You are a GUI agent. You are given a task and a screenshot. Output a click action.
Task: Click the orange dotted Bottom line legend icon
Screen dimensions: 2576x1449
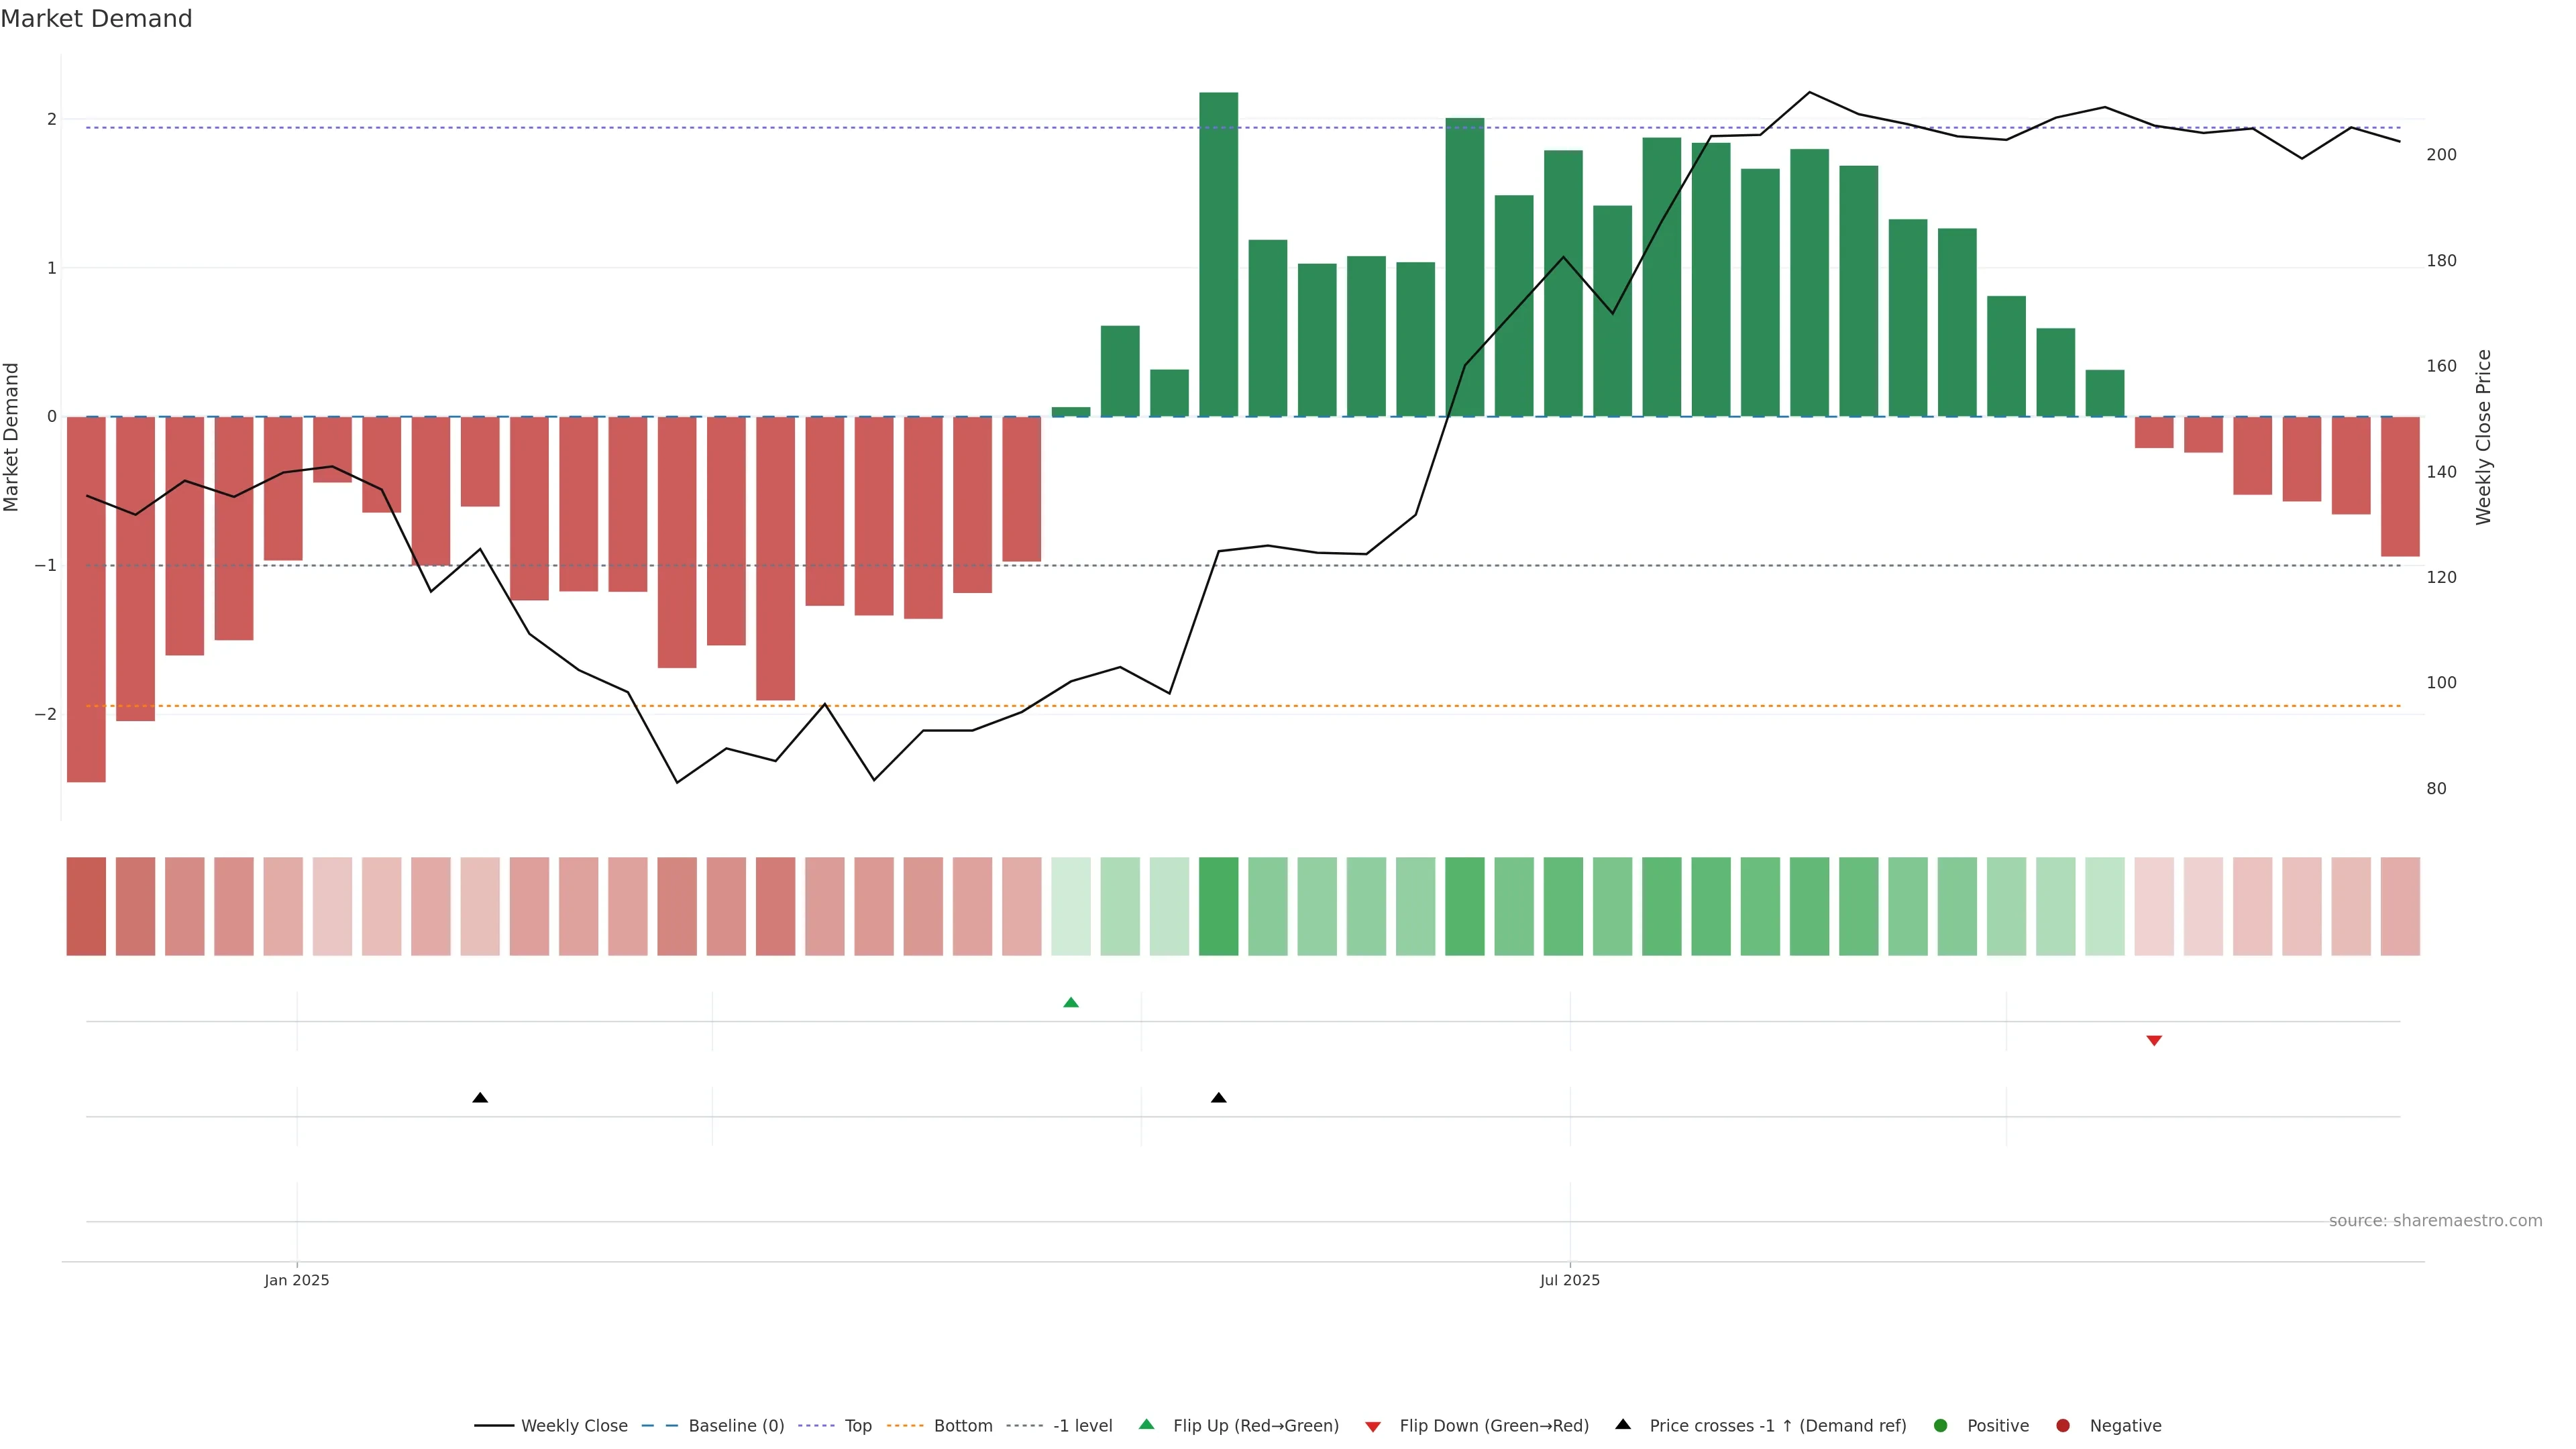[905, 1425]
